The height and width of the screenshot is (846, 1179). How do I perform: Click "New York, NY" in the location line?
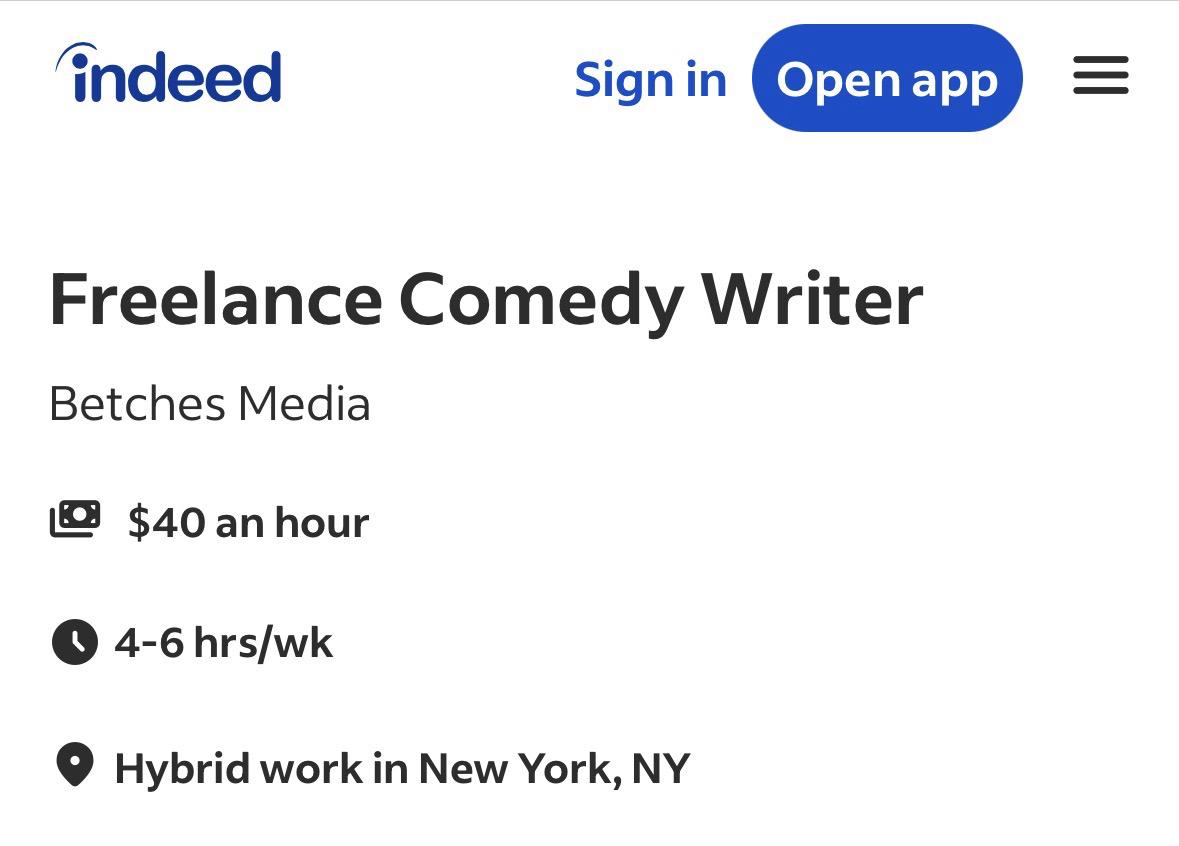click(x=554, y=768)
